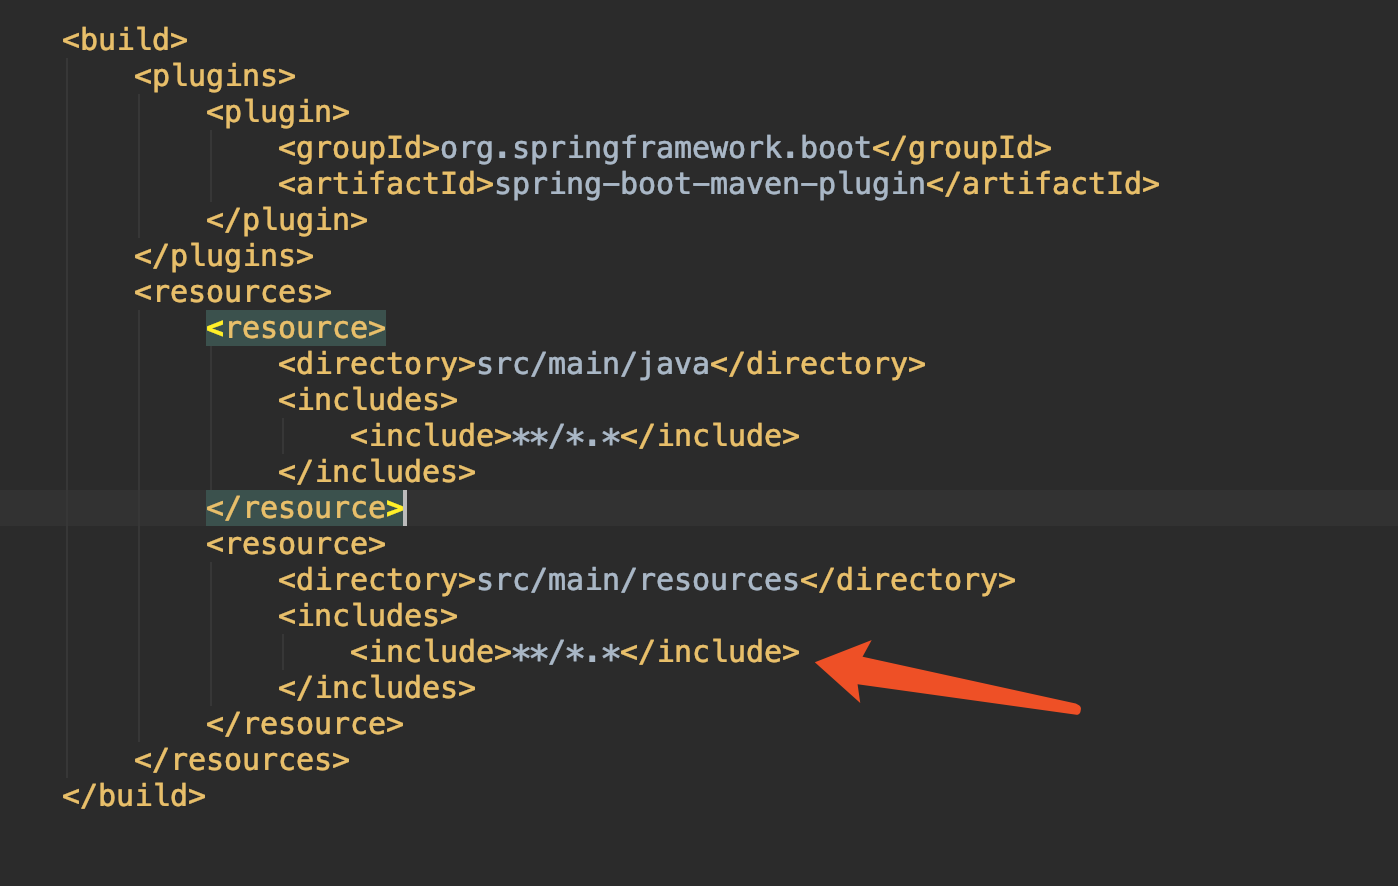Click the closing resources tag
The height and width of the screenshot is (886, 1398).
coord(242,760)
